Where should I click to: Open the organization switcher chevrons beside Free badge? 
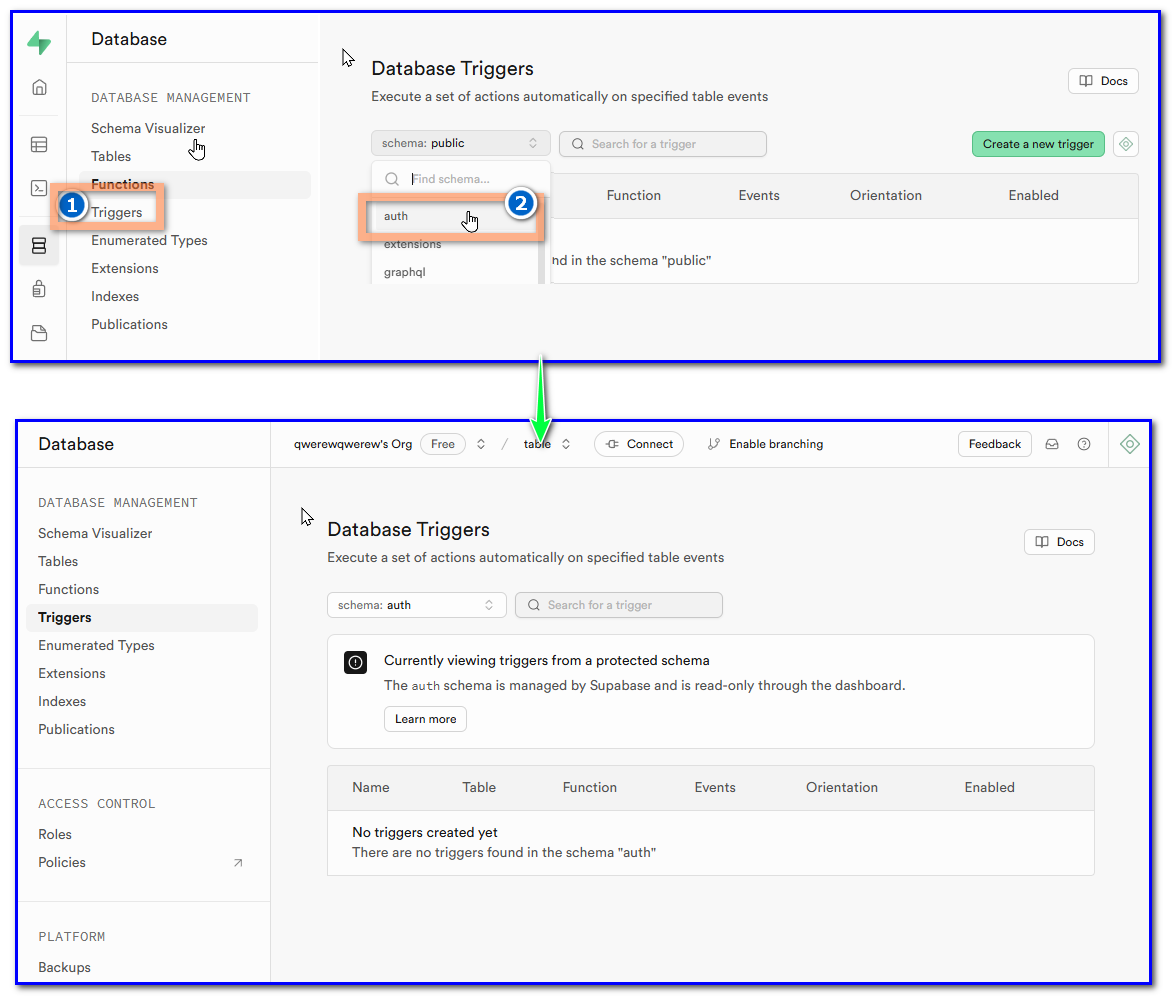[x=481, y=444]
